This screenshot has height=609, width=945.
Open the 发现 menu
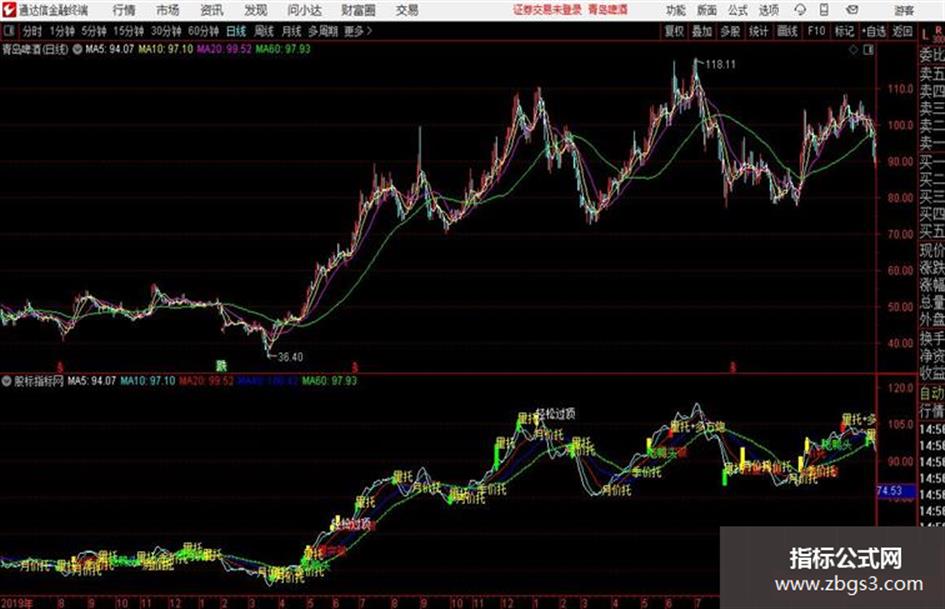[x=256, y=10]
